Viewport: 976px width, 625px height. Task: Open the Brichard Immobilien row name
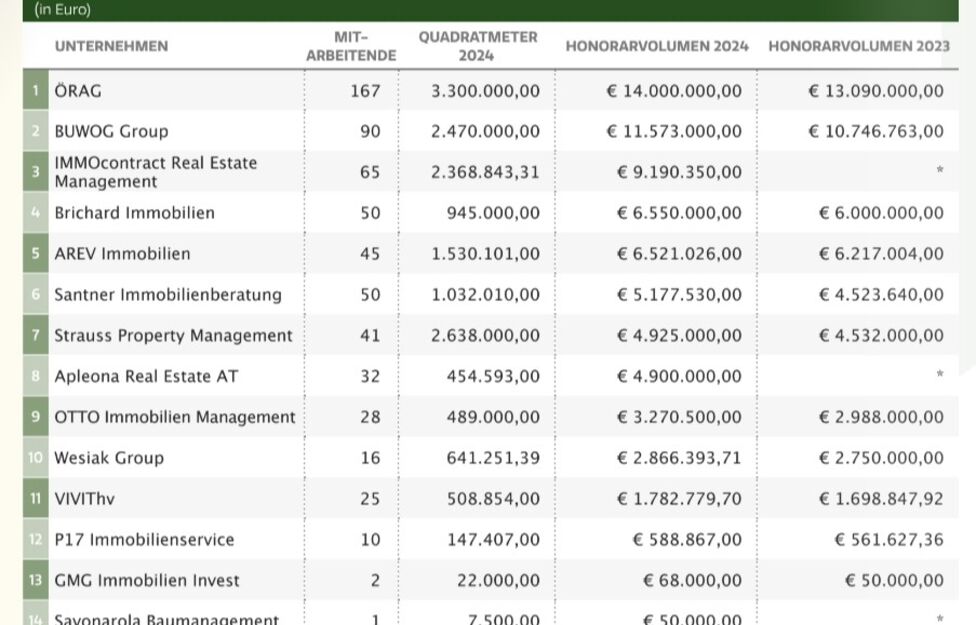(134, 213)
